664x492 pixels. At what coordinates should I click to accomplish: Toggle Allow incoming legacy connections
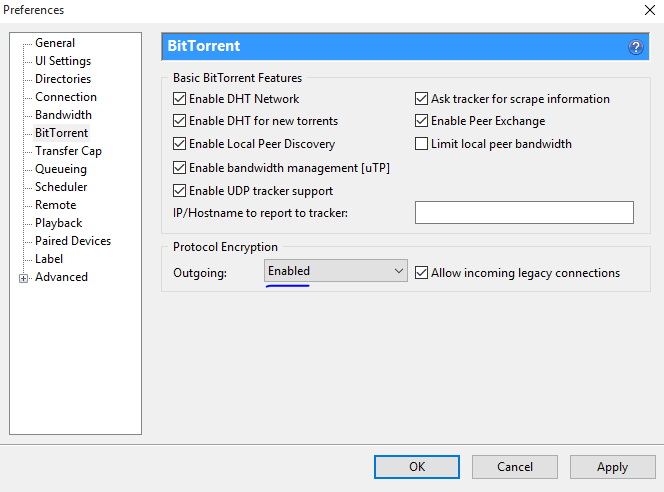click(422, 273)
